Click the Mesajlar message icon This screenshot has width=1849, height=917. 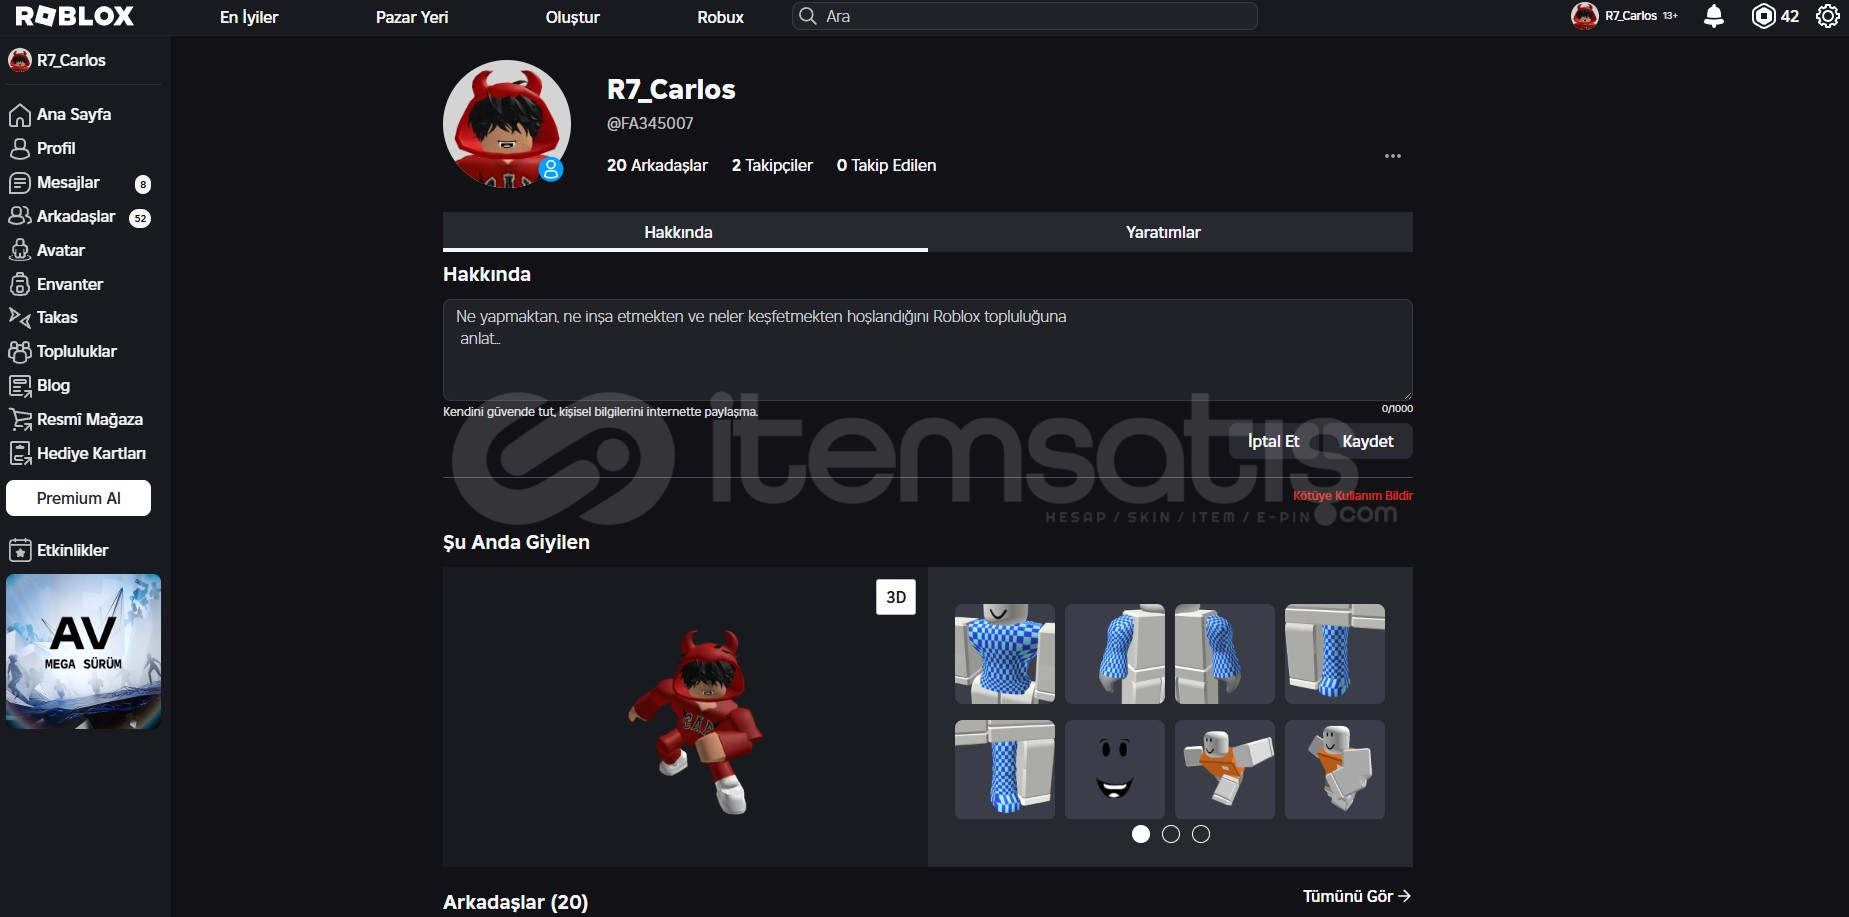pyautogui.click(x=19, y=183)
